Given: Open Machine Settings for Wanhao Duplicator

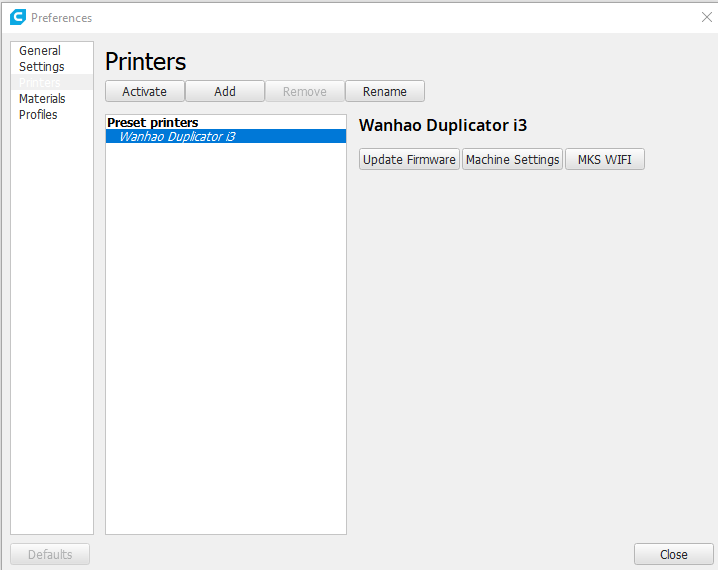Looking at the screenshot, I should (x=512, y=159).
